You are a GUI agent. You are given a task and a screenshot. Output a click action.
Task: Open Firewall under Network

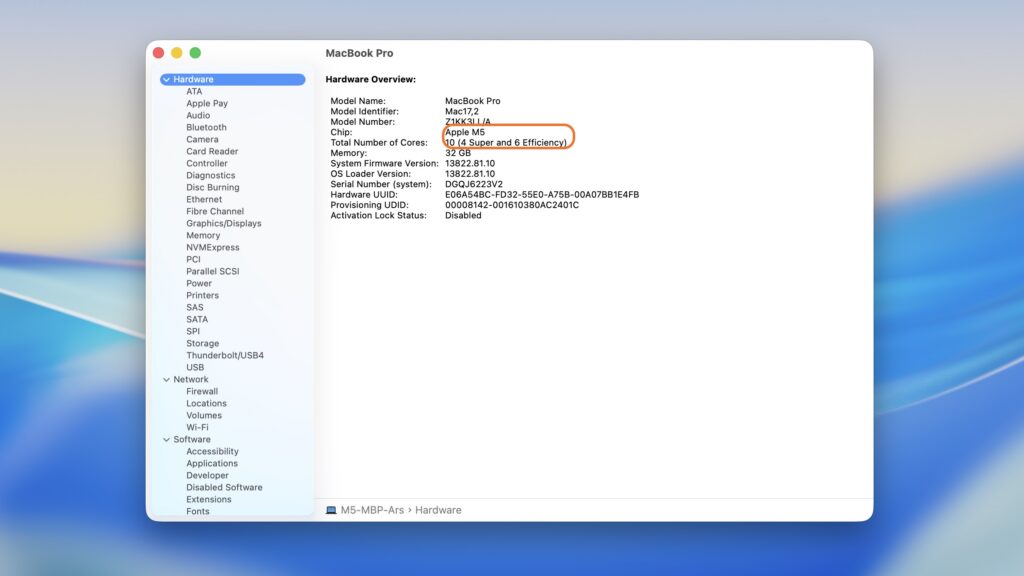coord(202,391)
